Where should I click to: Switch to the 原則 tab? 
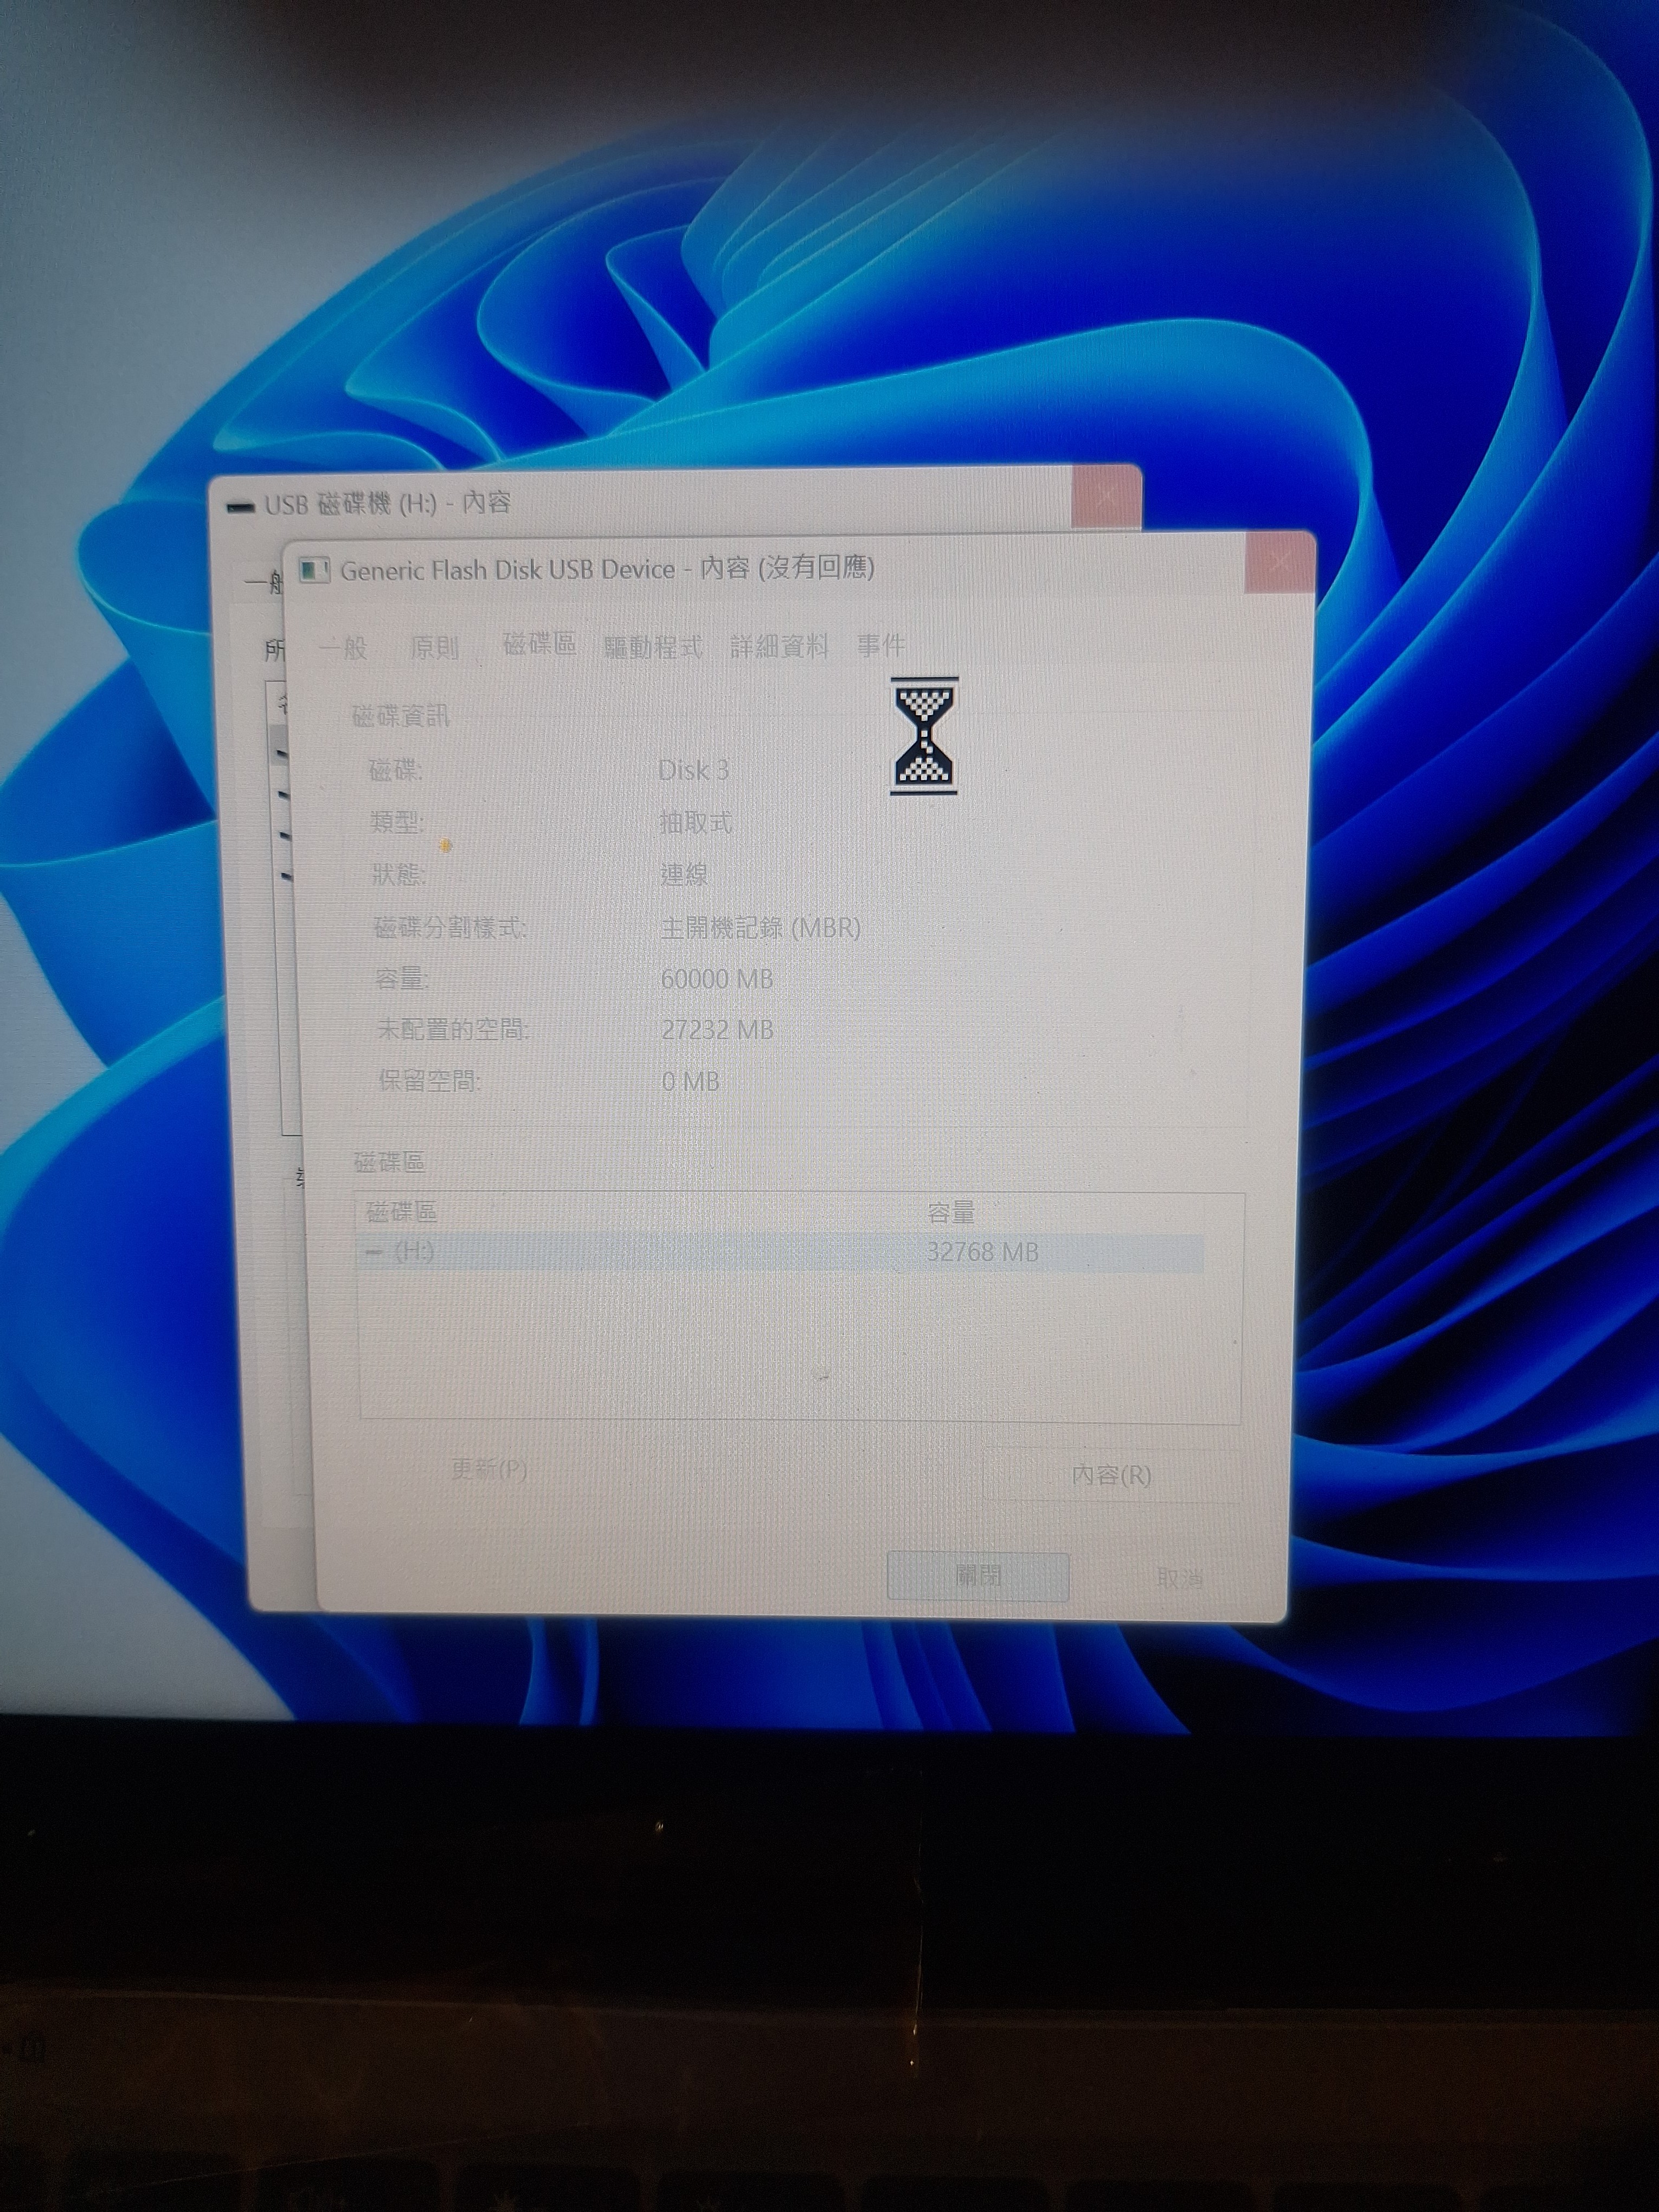pos(434,647)
